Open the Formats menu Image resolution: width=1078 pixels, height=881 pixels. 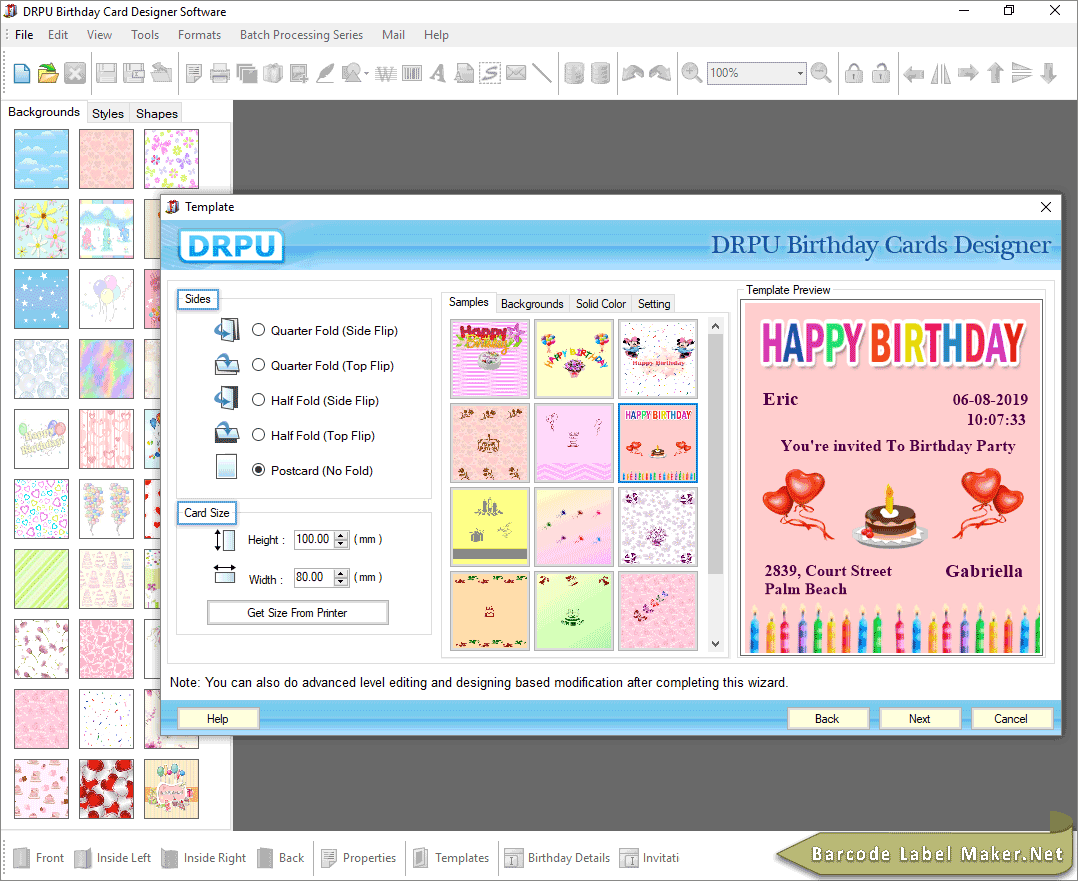click(x=199, y=35)
